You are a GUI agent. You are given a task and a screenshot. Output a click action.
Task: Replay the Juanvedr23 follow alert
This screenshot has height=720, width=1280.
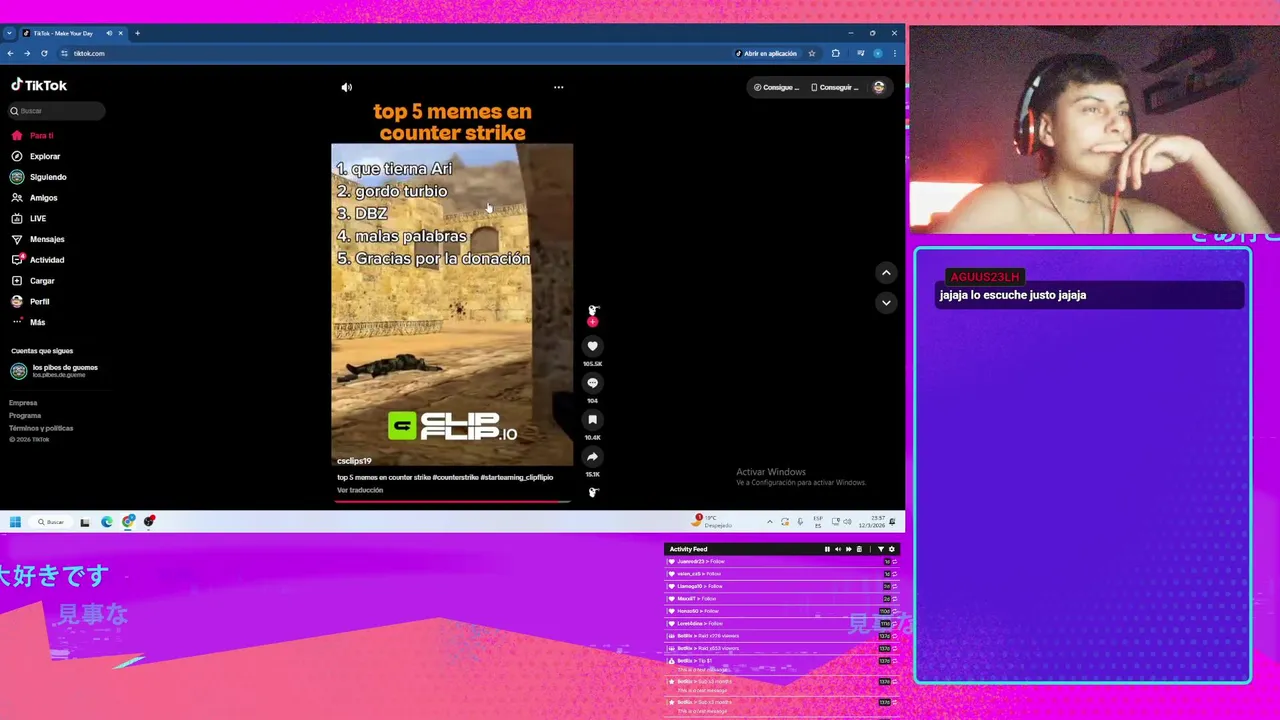894,562
